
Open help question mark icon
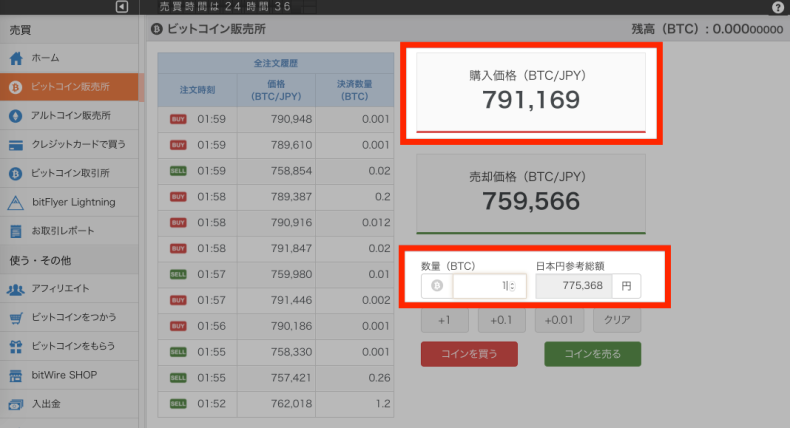[x=777, y=7]
